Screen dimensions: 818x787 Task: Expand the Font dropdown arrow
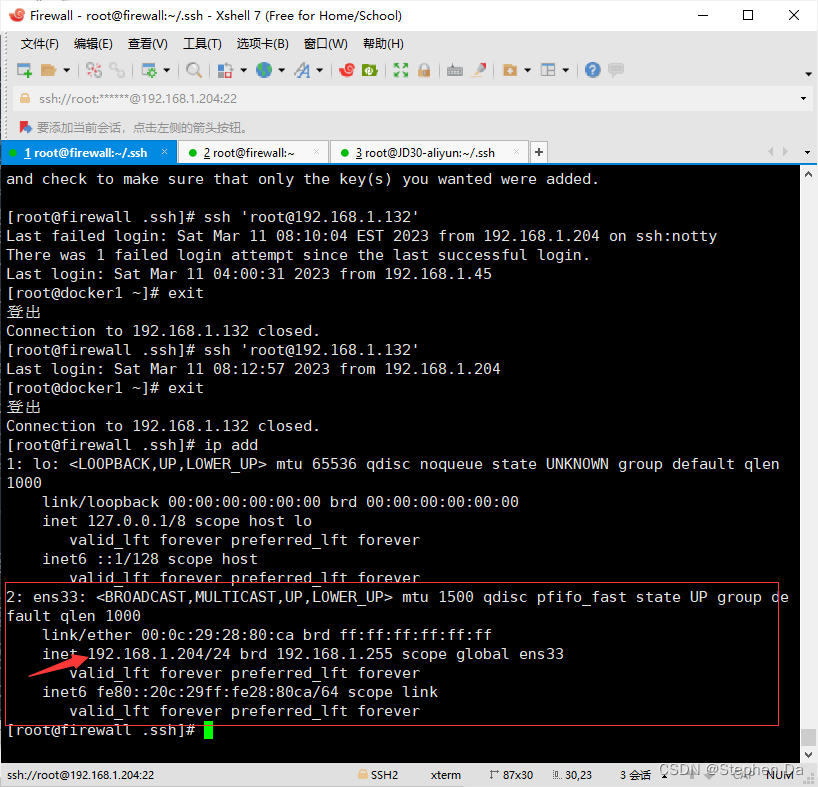(x=320, y=70)
